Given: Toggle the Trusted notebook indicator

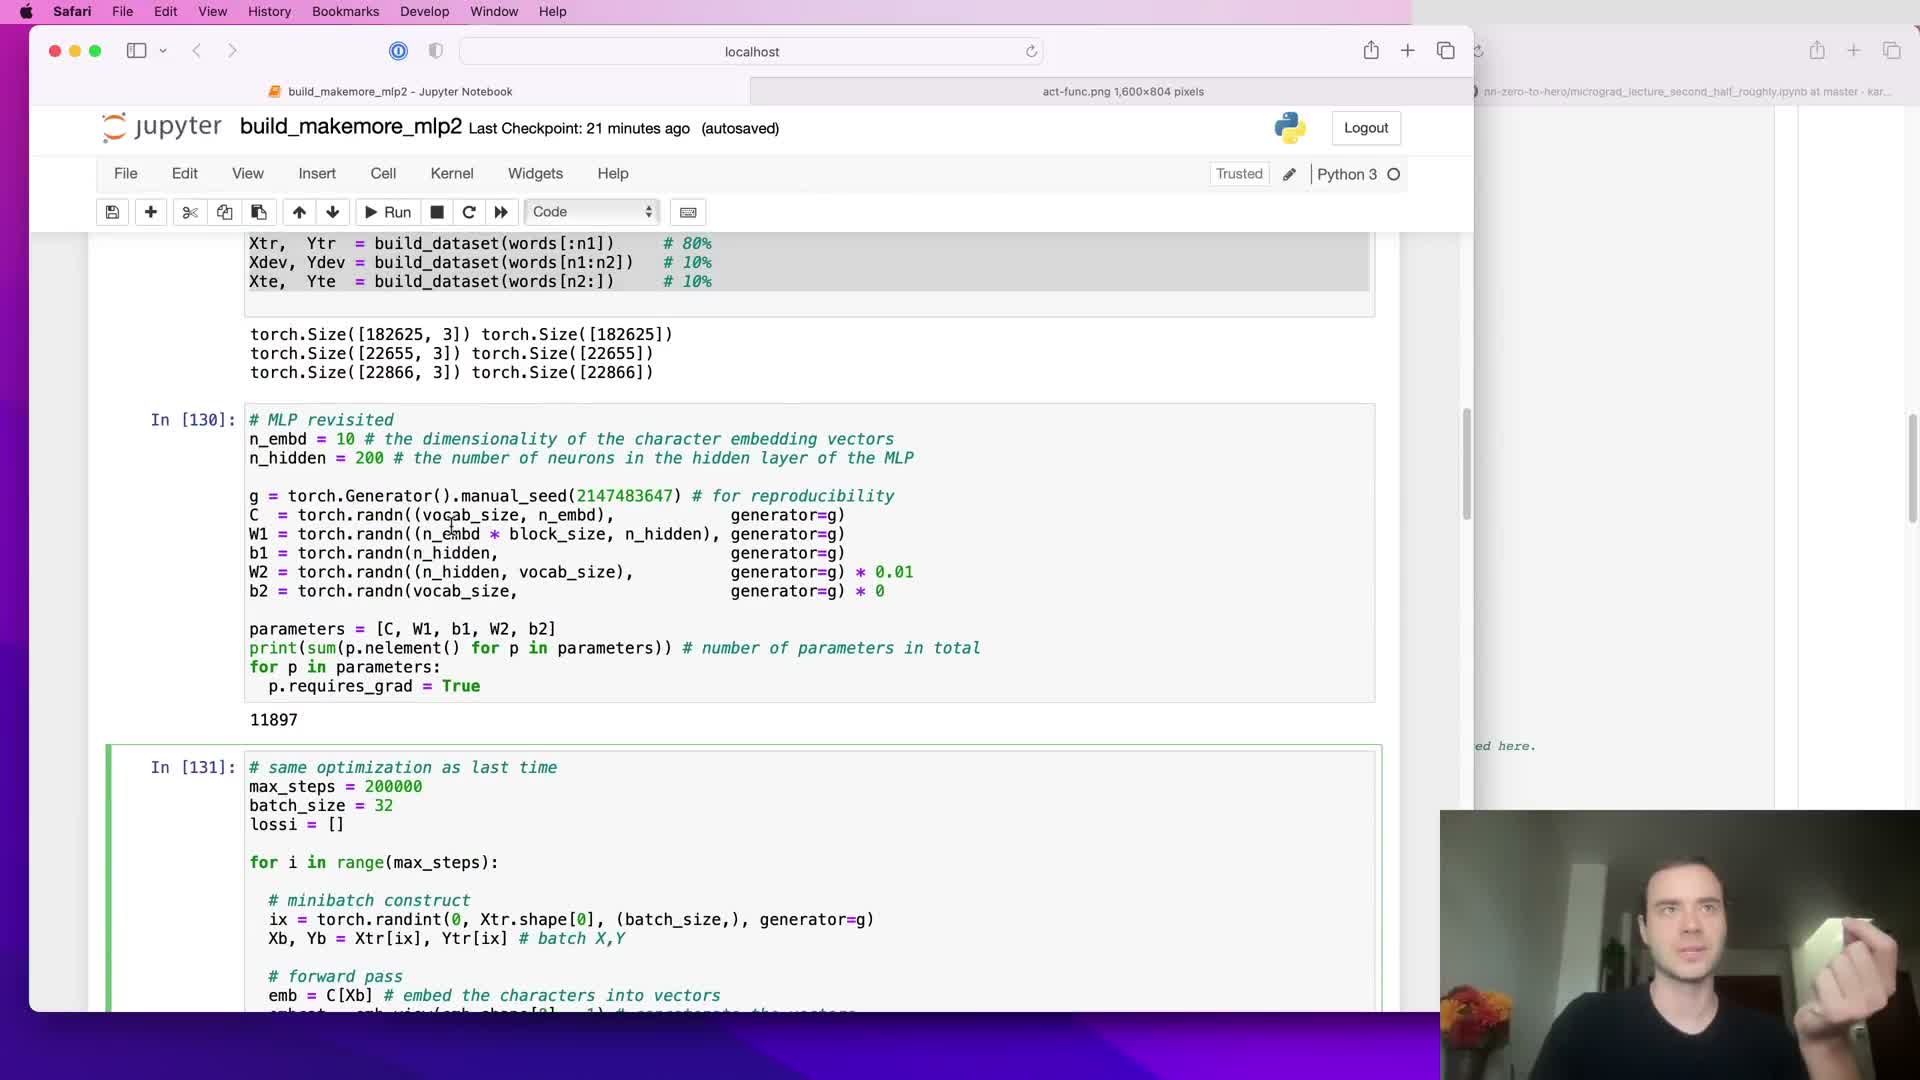Looking at the screenshot, I should click(1239, 174).
